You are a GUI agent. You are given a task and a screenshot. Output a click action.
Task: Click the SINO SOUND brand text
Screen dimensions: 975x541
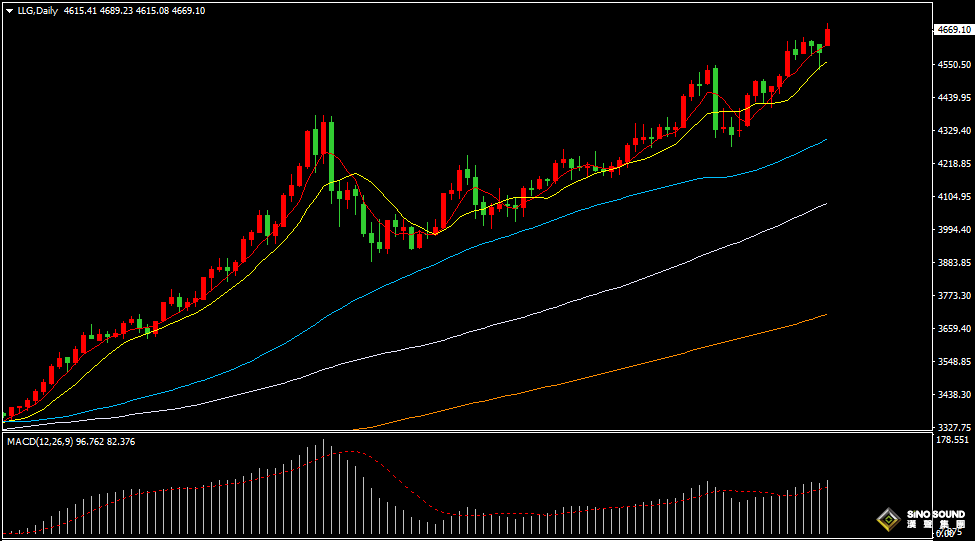[936, 515]
